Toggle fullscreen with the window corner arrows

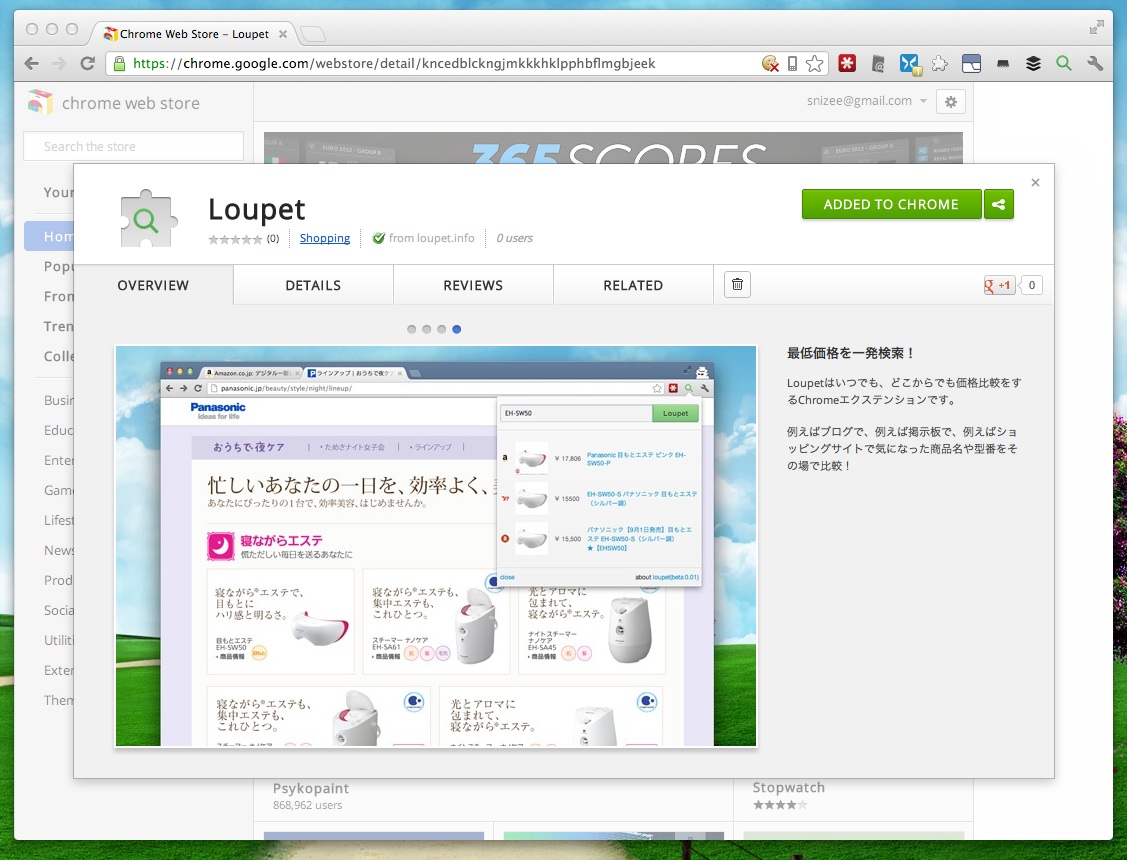tap(1096, 28)
